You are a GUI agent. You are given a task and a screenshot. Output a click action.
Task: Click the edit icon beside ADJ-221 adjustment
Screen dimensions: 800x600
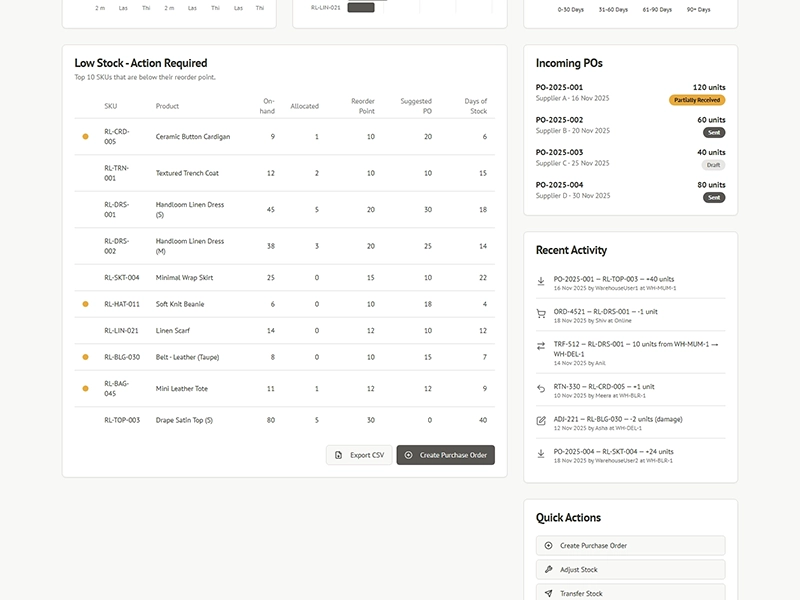(x=541, y=420)
